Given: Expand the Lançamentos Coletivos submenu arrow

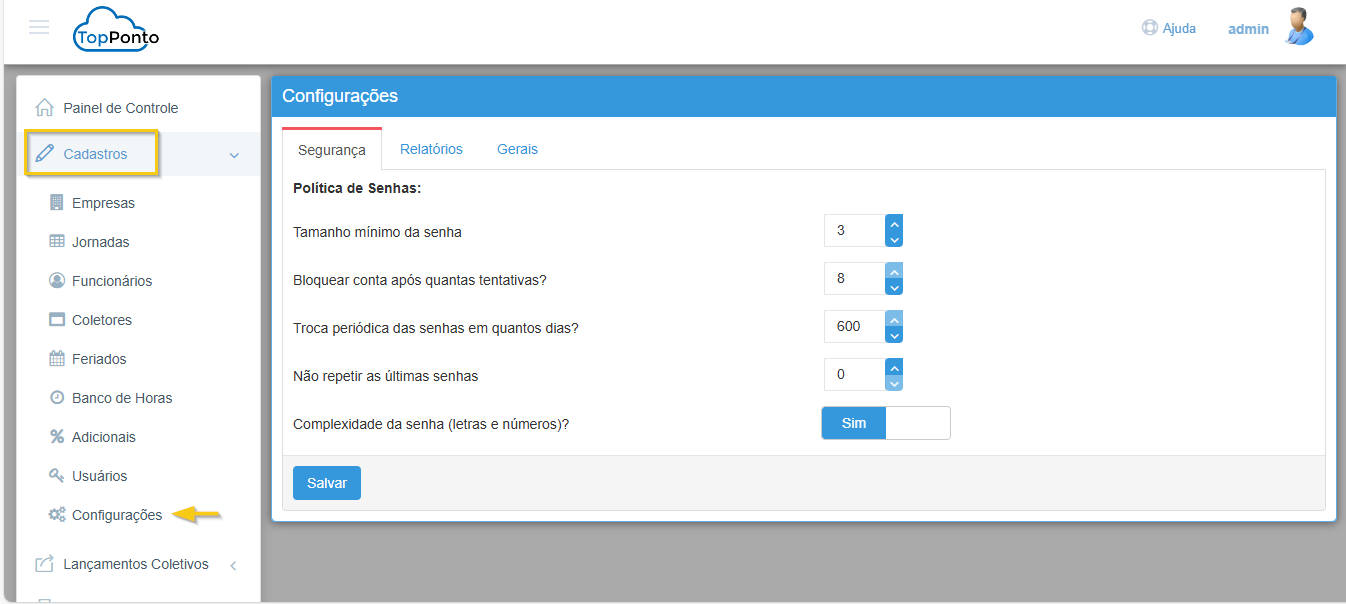Looking at the screenshot, I should (233, 565).
